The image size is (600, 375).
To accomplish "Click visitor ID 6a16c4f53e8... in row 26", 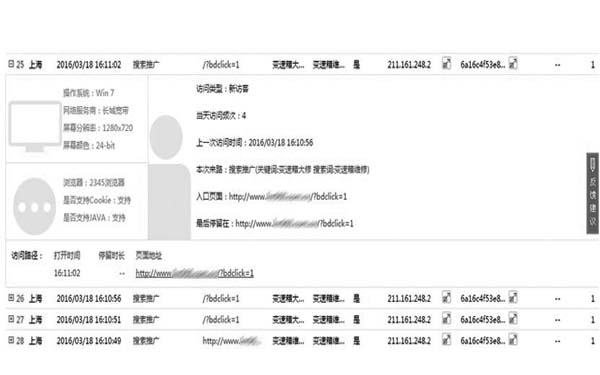I will tap(483, 298).
